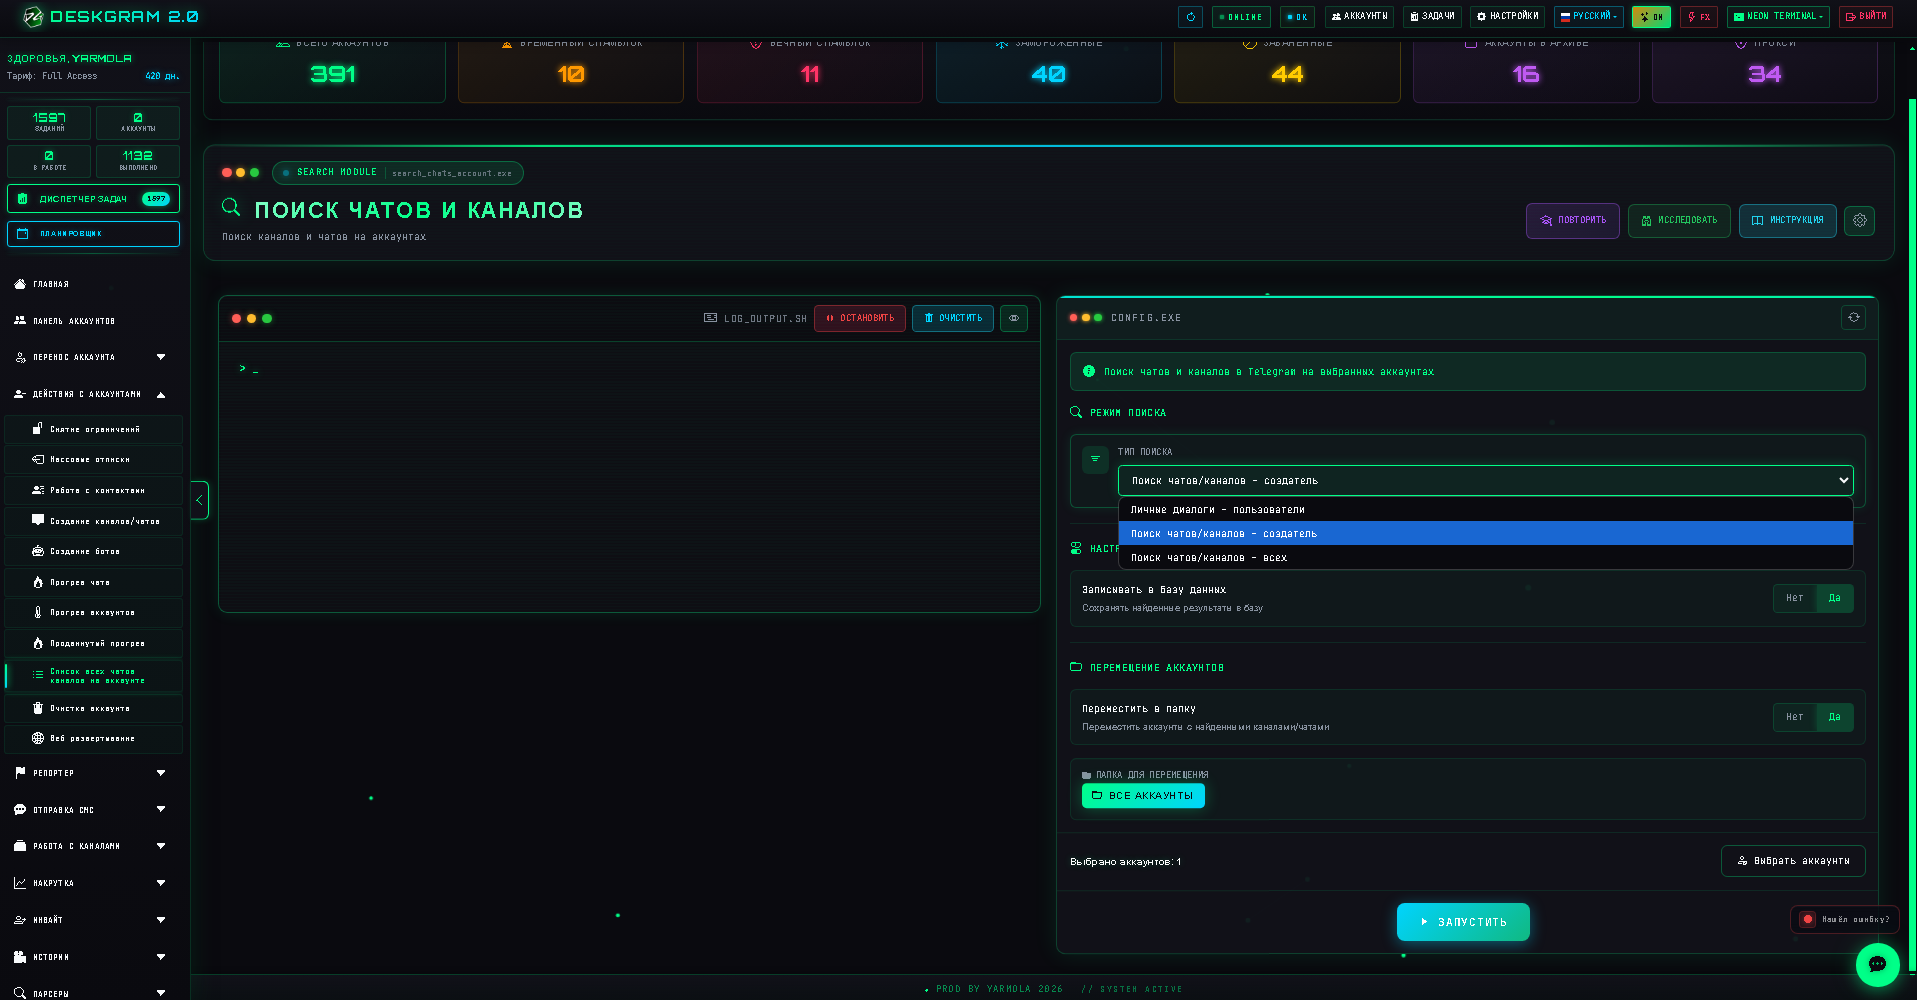1917x1000 pixels.
Task: Open the settings gear next to ИНСТРУКЦИЯ
Action: [x=1860, y=220]
